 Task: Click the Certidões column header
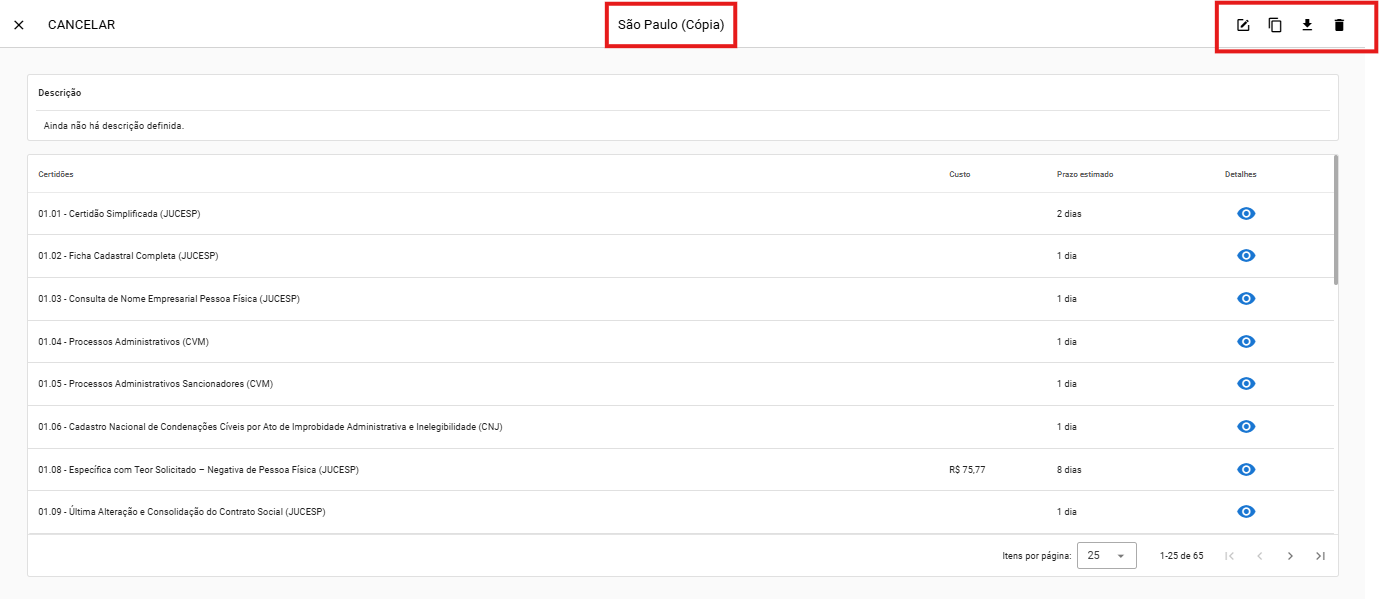coord(56,174)
